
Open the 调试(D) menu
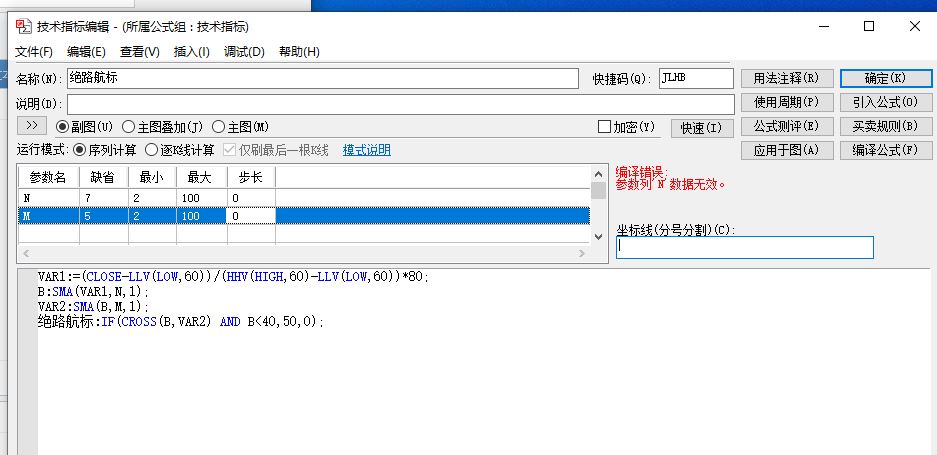pos(244,52)
